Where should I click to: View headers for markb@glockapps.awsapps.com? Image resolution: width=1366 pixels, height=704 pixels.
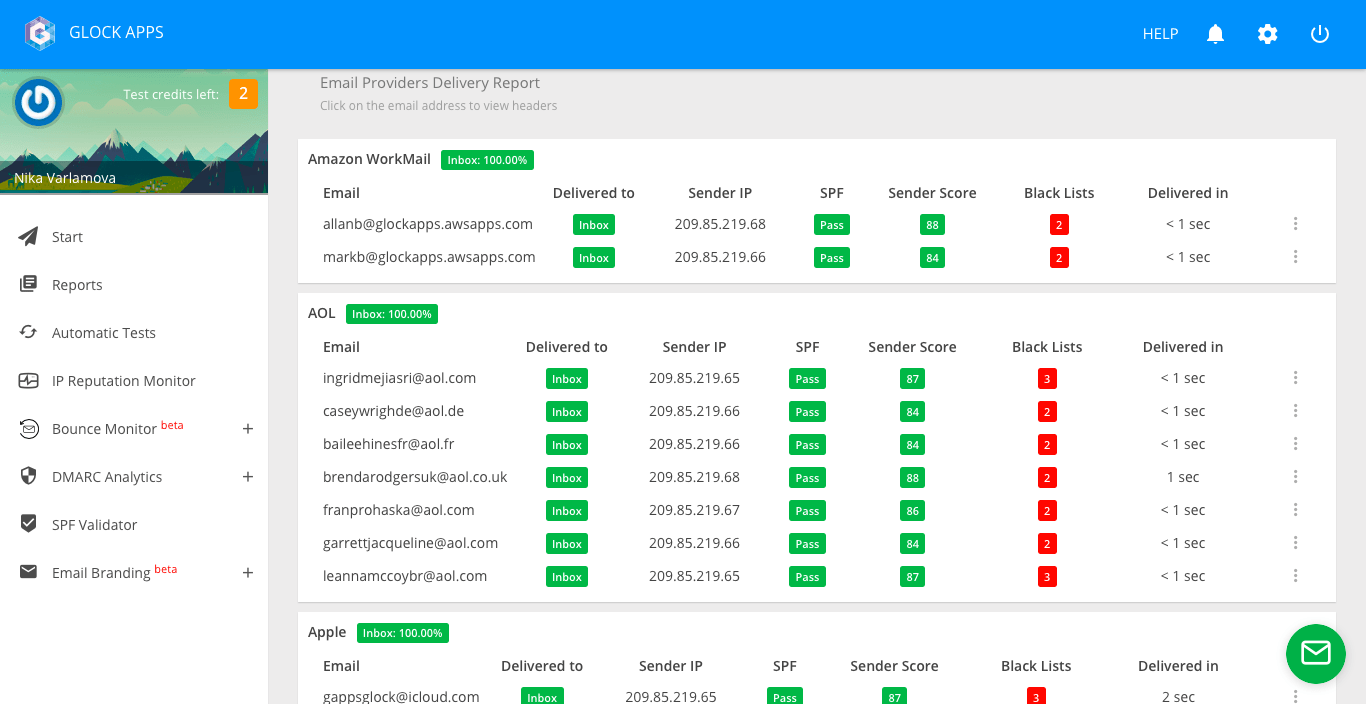[x=429, y=257]
